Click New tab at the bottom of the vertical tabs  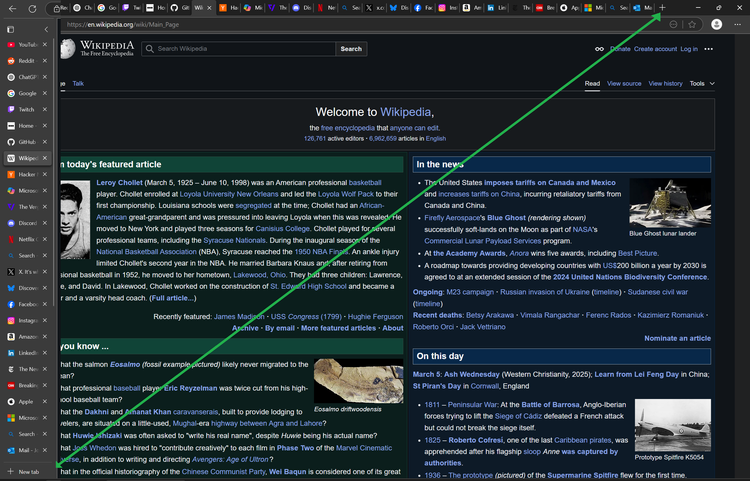coord(24,472)
